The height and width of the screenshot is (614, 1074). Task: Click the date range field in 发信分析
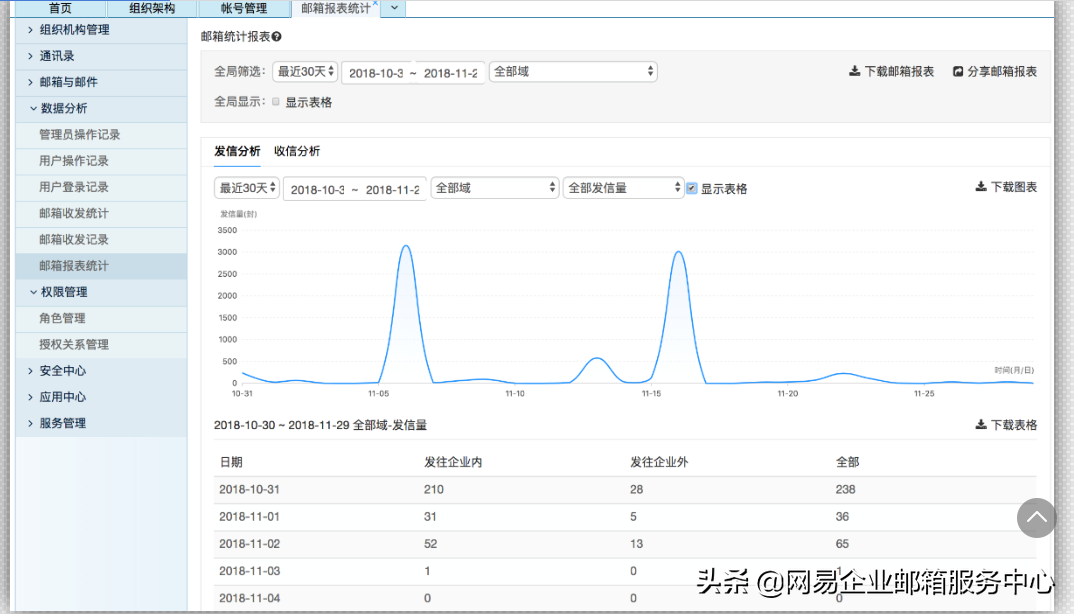pyautogui.click(x=354, y=187)
